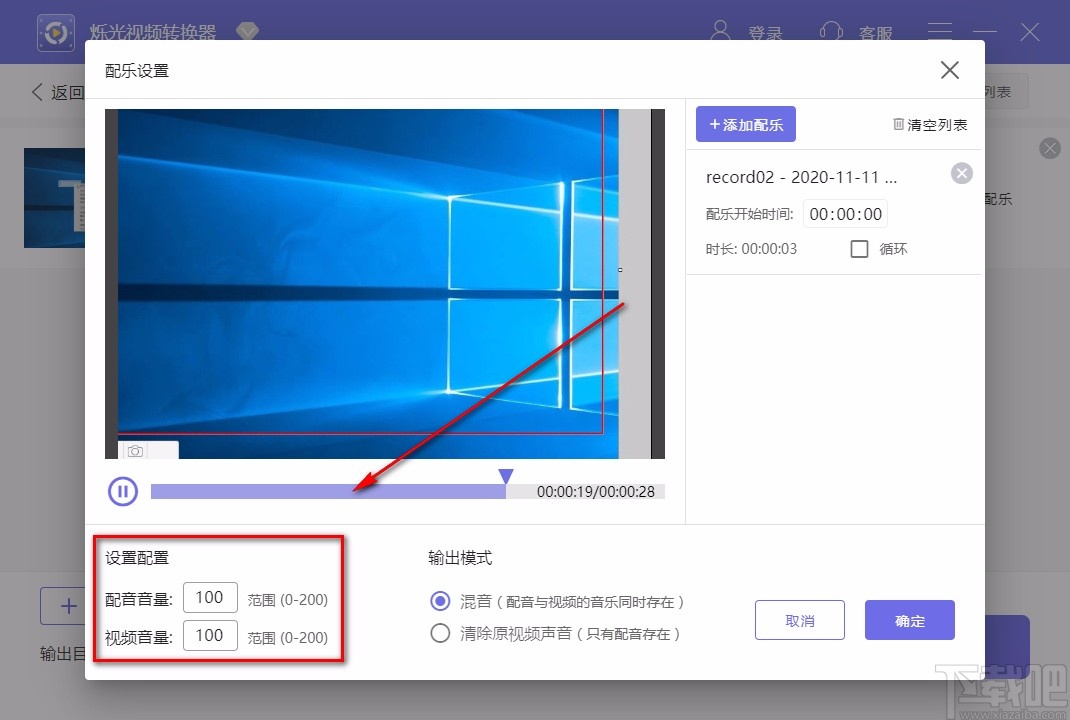Click the 烁光视频转换器 app logo icon
The width and height of the screenshot is (1070, 720).
click(56, 31)
